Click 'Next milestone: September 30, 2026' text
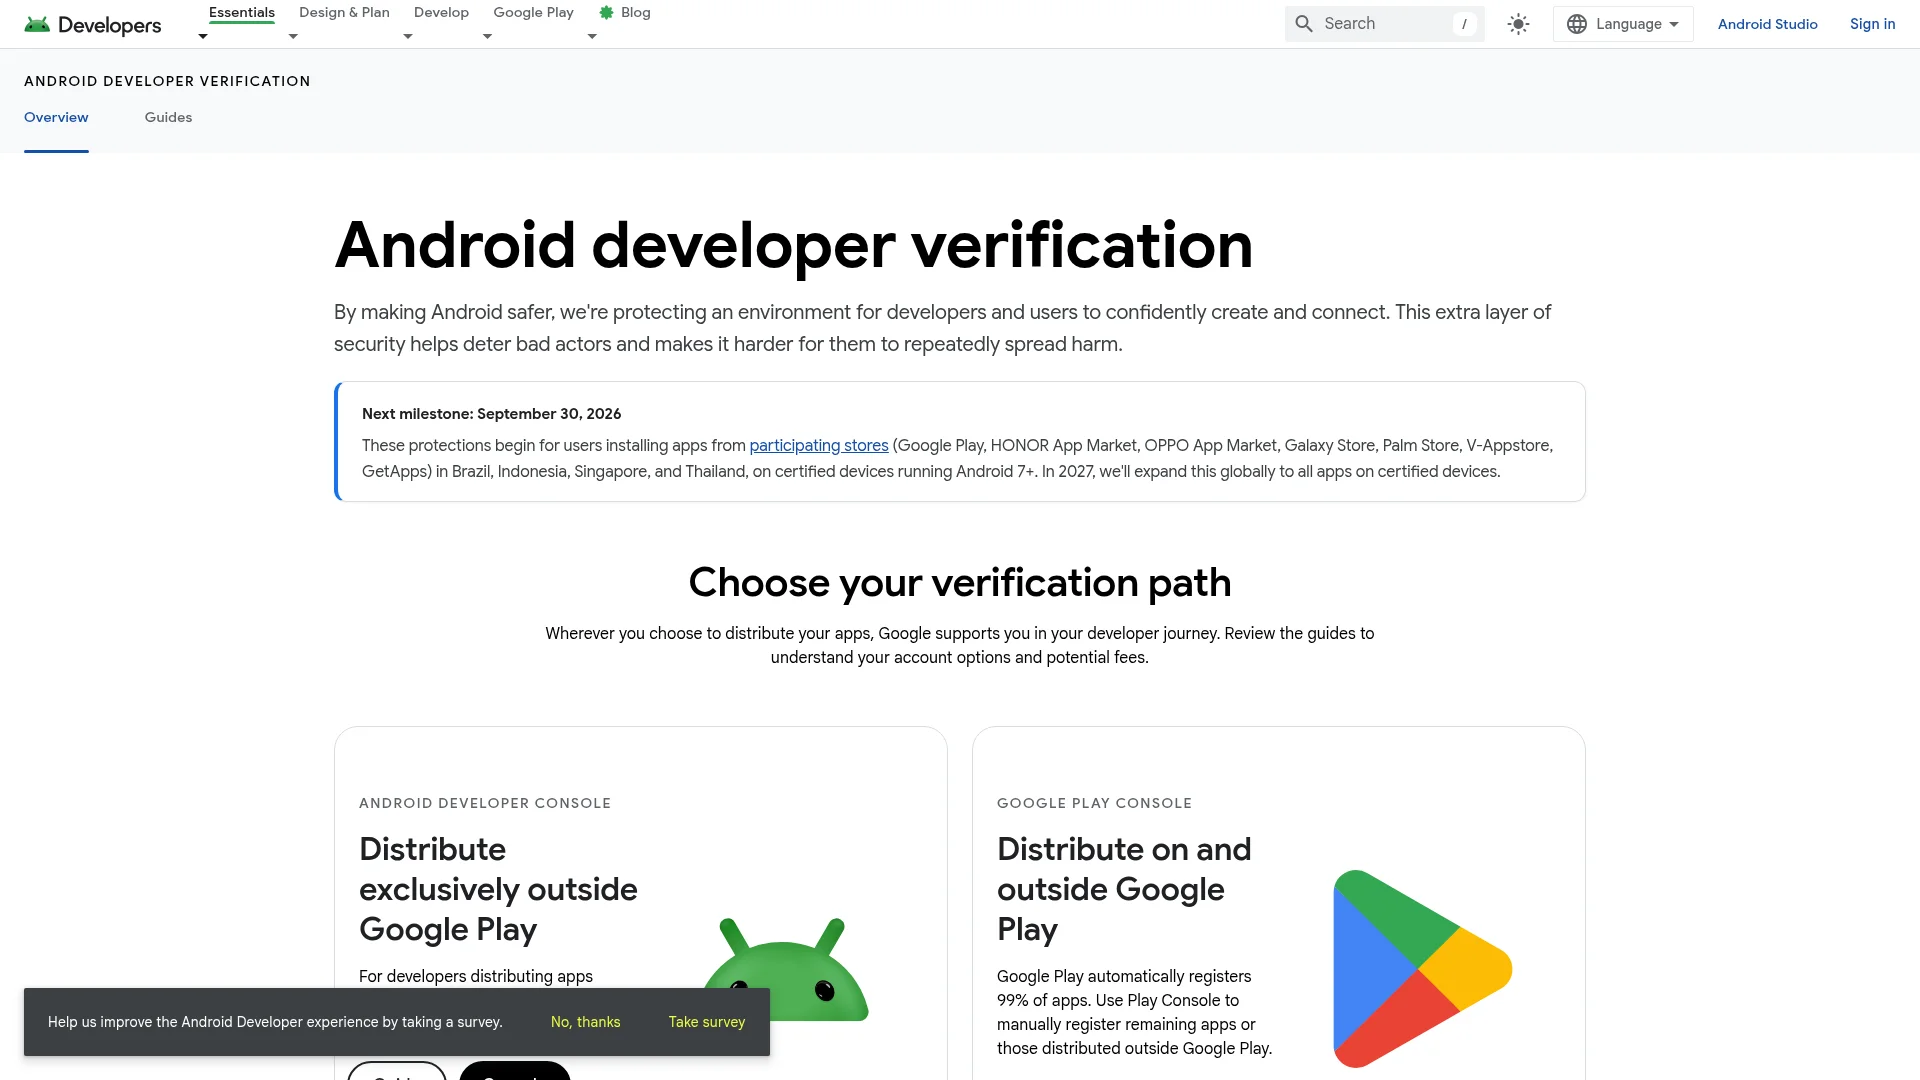This screenshot has height=1080, width=1920. tap(491, 414)
